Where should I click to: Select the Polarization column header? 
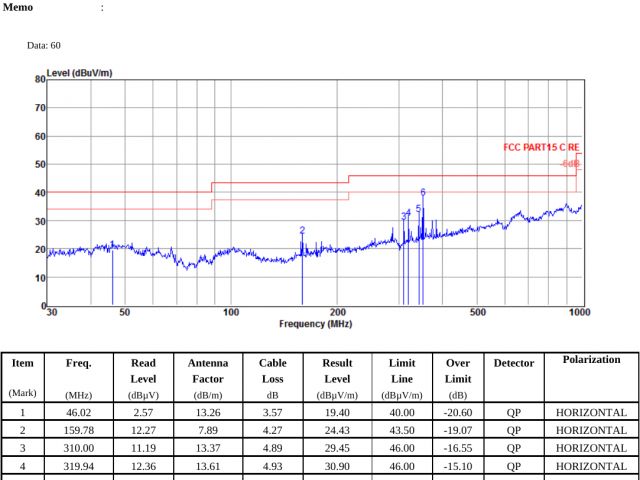591,360
